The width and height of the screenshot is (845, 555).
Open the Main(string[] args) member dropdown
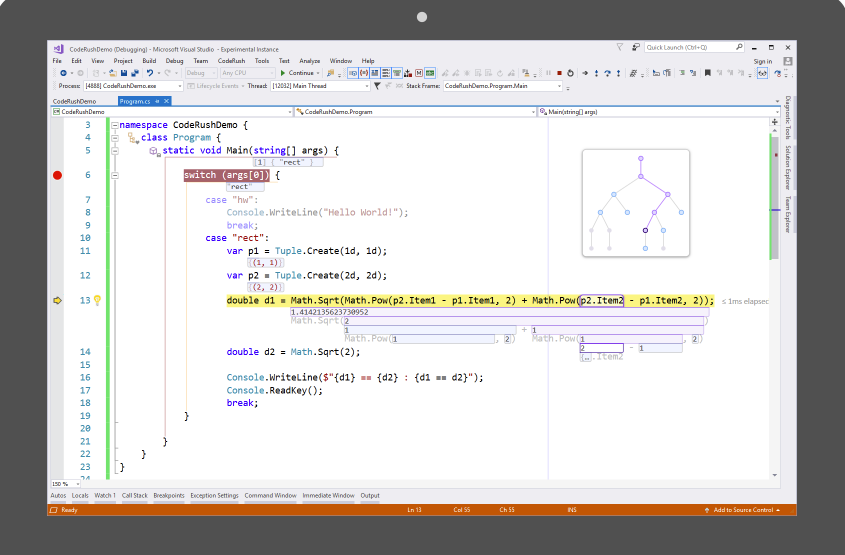659,112
